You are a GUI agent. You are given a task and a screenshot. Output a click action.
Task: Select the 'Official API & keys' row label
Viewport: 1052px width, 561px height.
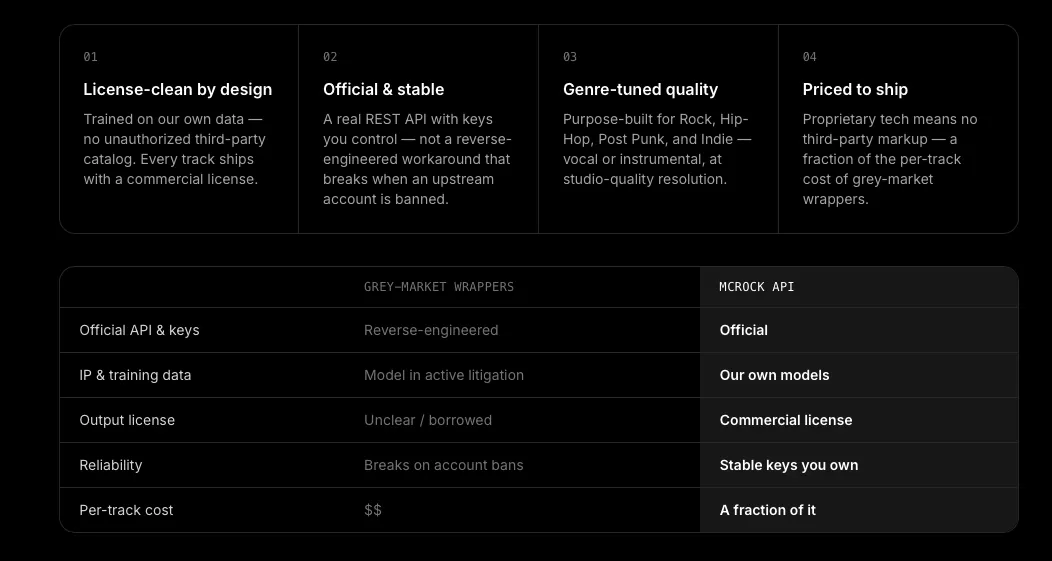(x=140, y=330)
